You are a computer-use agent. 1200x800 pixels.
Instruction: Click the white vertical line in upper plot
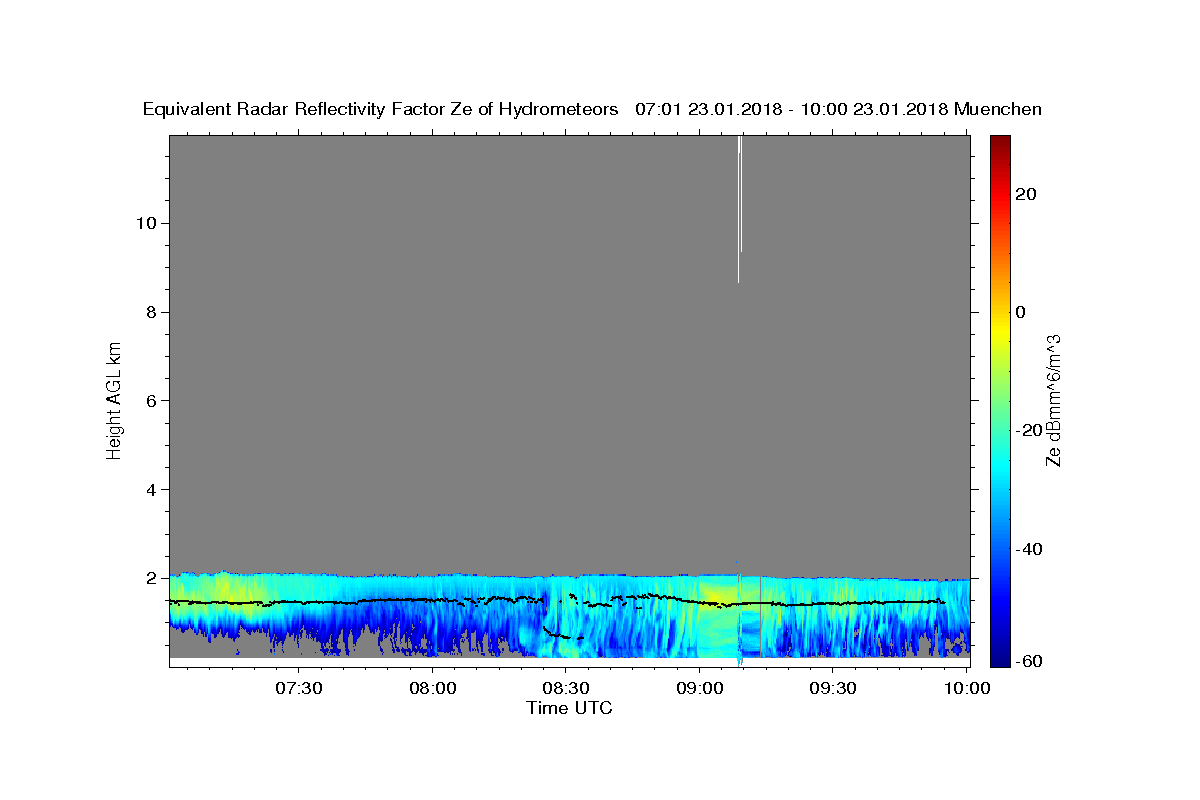[x=739, y=209]
